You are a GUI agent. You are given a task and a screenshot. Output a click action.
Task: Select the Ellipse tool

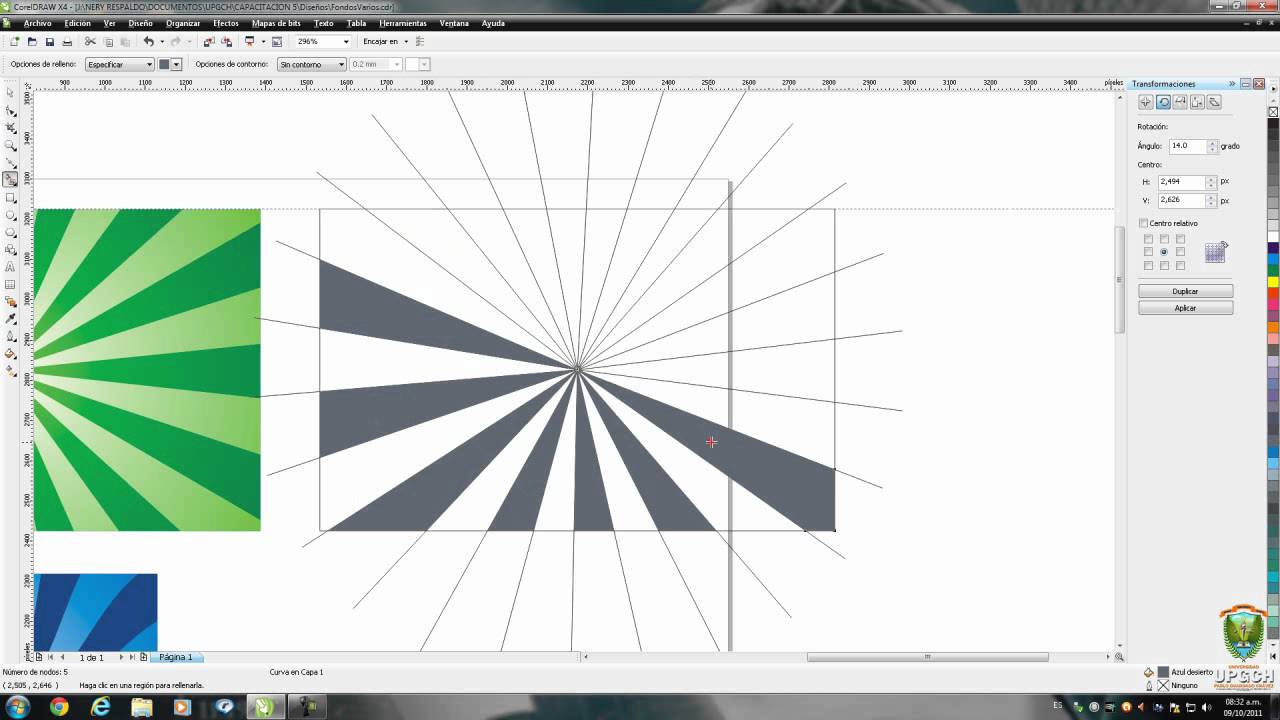pos(11,215)
